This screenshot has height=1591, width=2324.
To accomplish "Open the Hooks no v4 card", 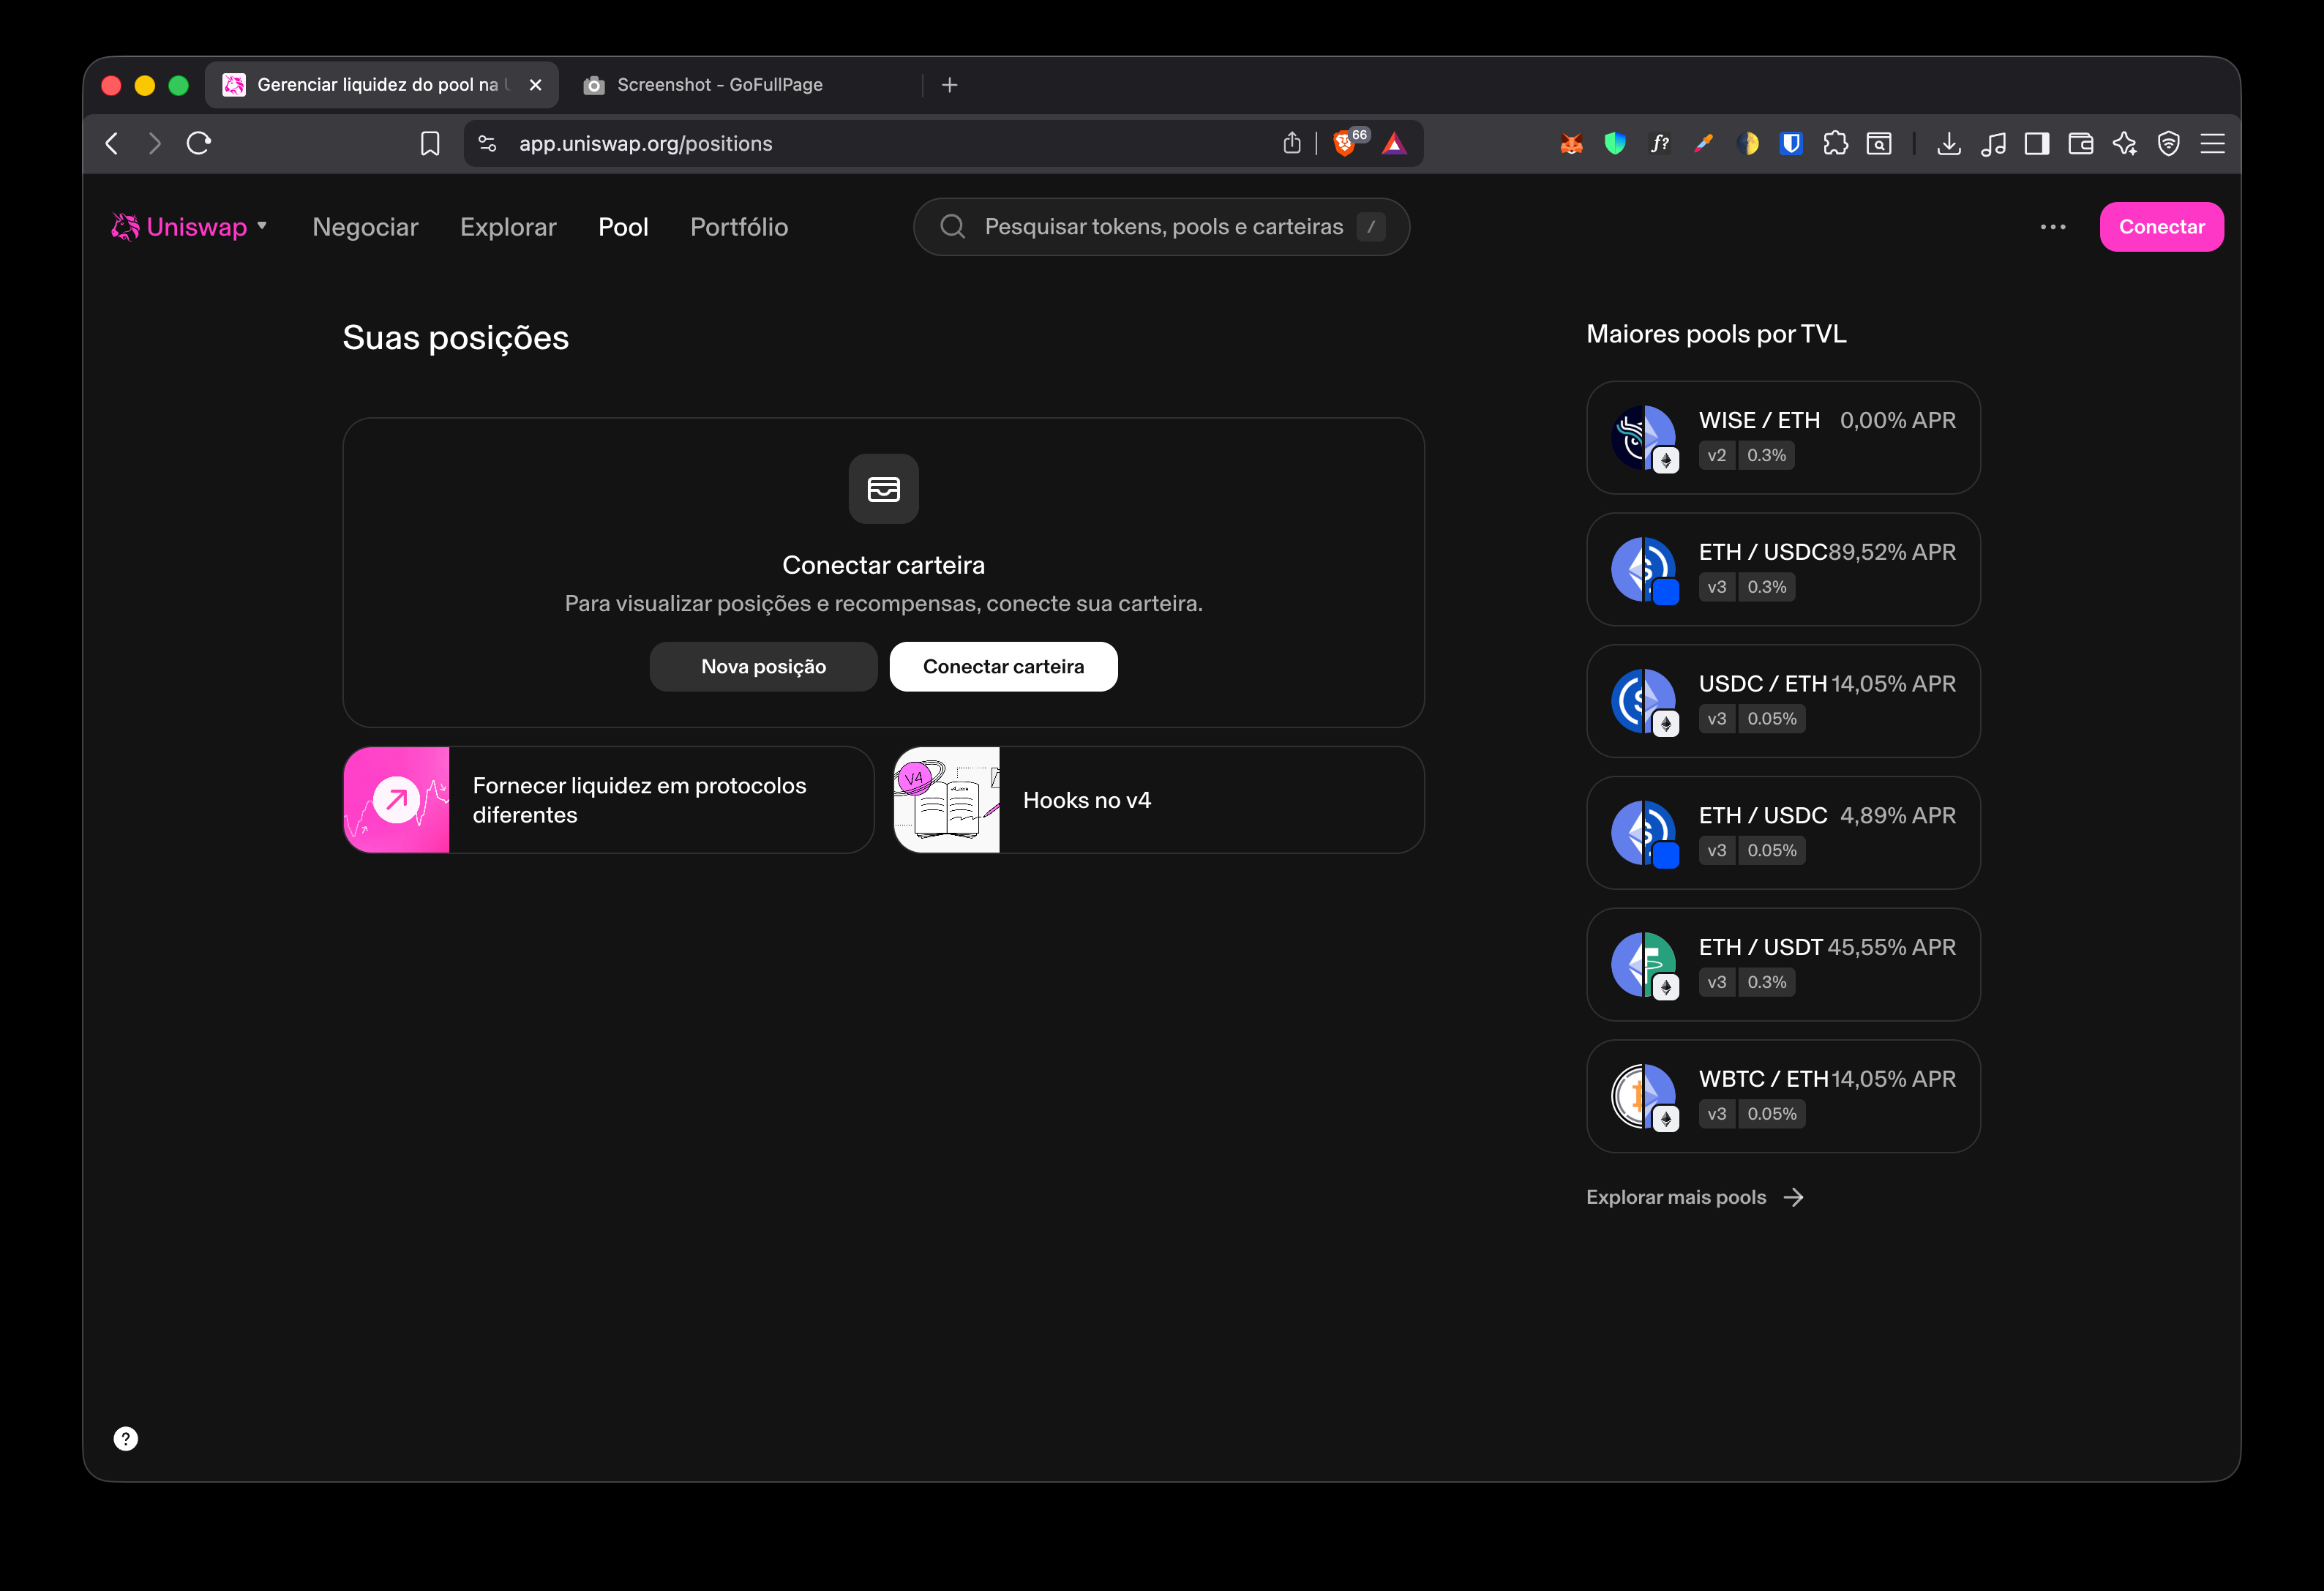I will [x=1158, y=800].
